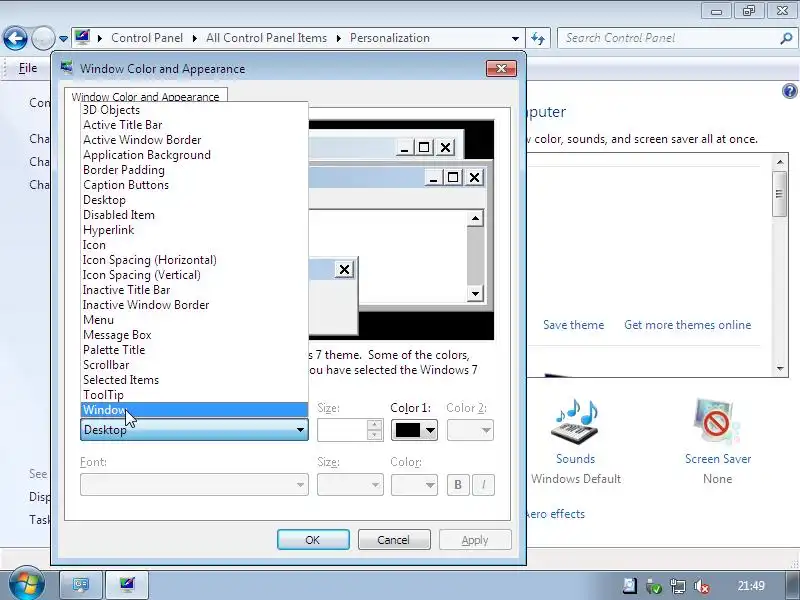This screenshot has height=600, width=800.
Task: Click the preview window scroll down arrow
Action: [475, 293]
